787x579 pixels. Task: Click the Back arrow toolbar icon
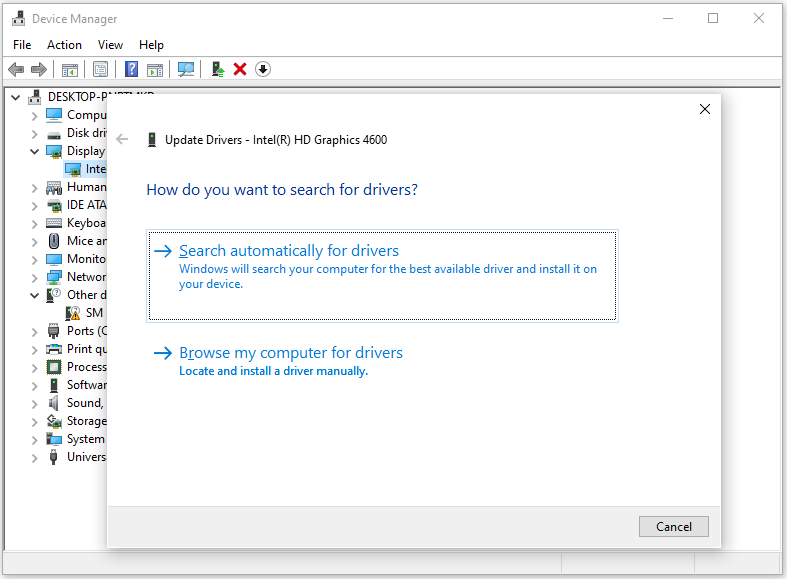[16, 69]
